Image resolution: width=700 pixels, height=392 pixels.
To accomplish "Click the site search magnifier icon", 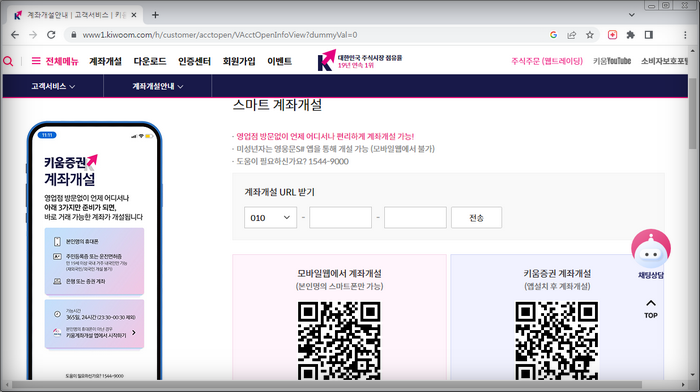I will click(x=8, y=61).
